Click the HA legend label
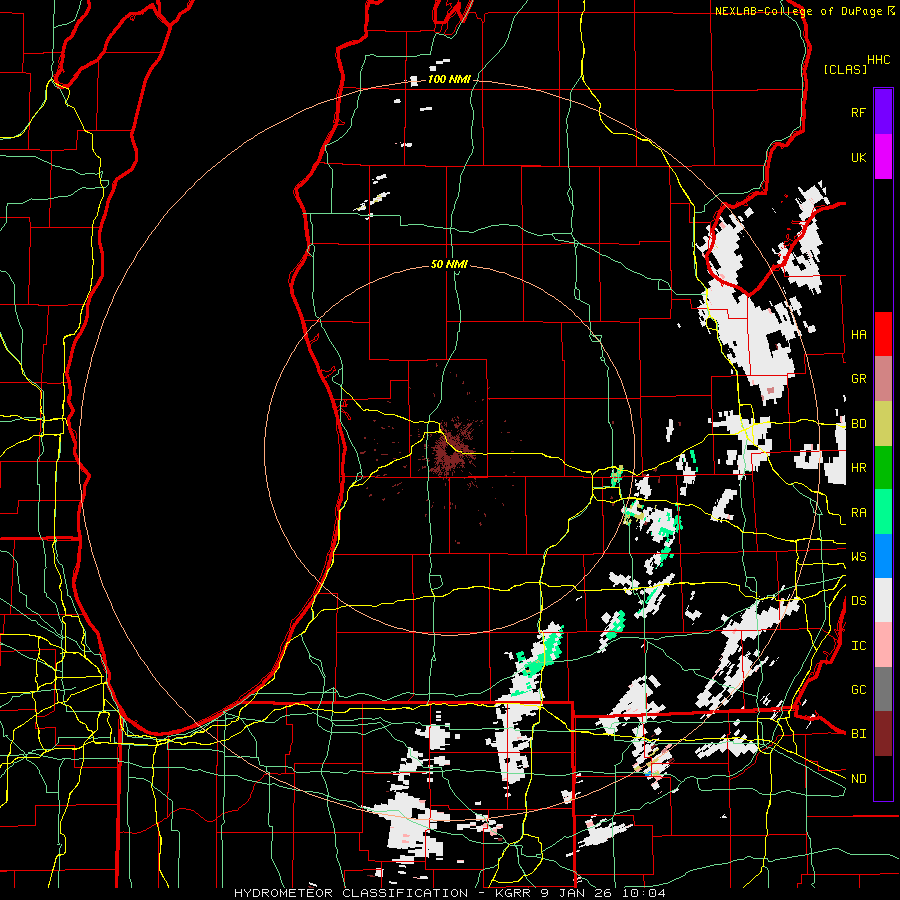The height and width of the screenshot is (900, 900). click(x=859, y=335)
